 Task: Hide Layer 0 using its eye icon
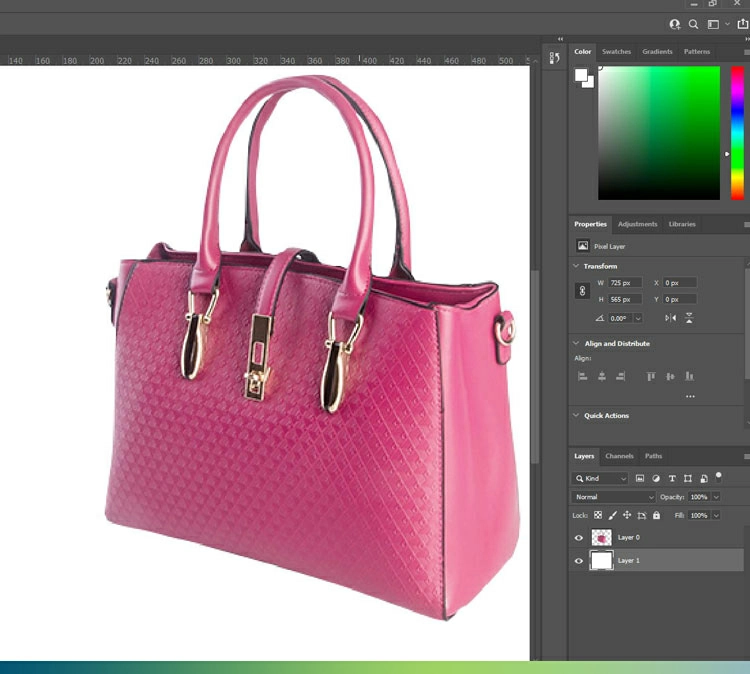(x=578, y=538)
